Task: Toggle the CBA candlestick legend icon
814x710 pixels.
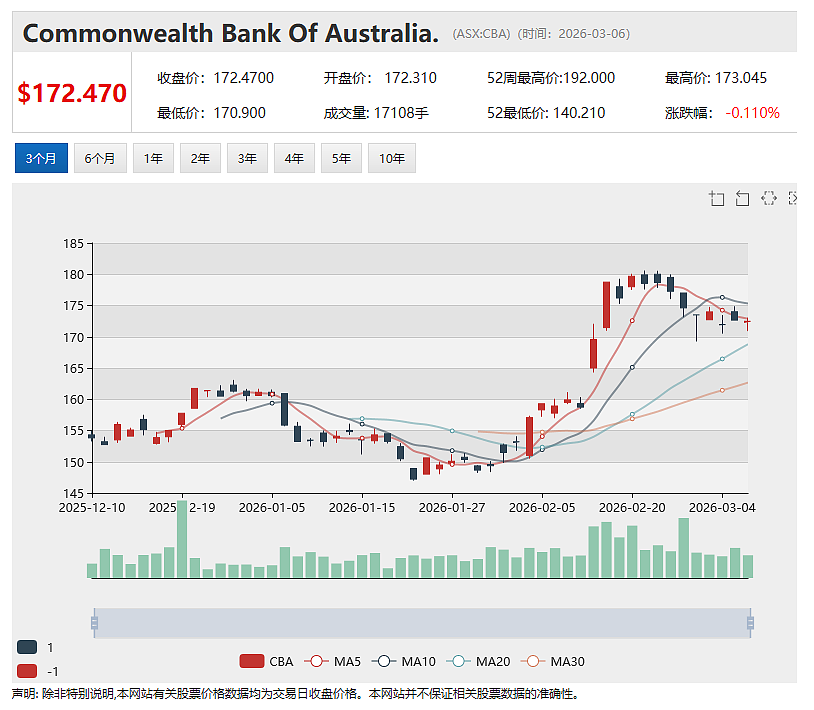Action: point(252,661)
